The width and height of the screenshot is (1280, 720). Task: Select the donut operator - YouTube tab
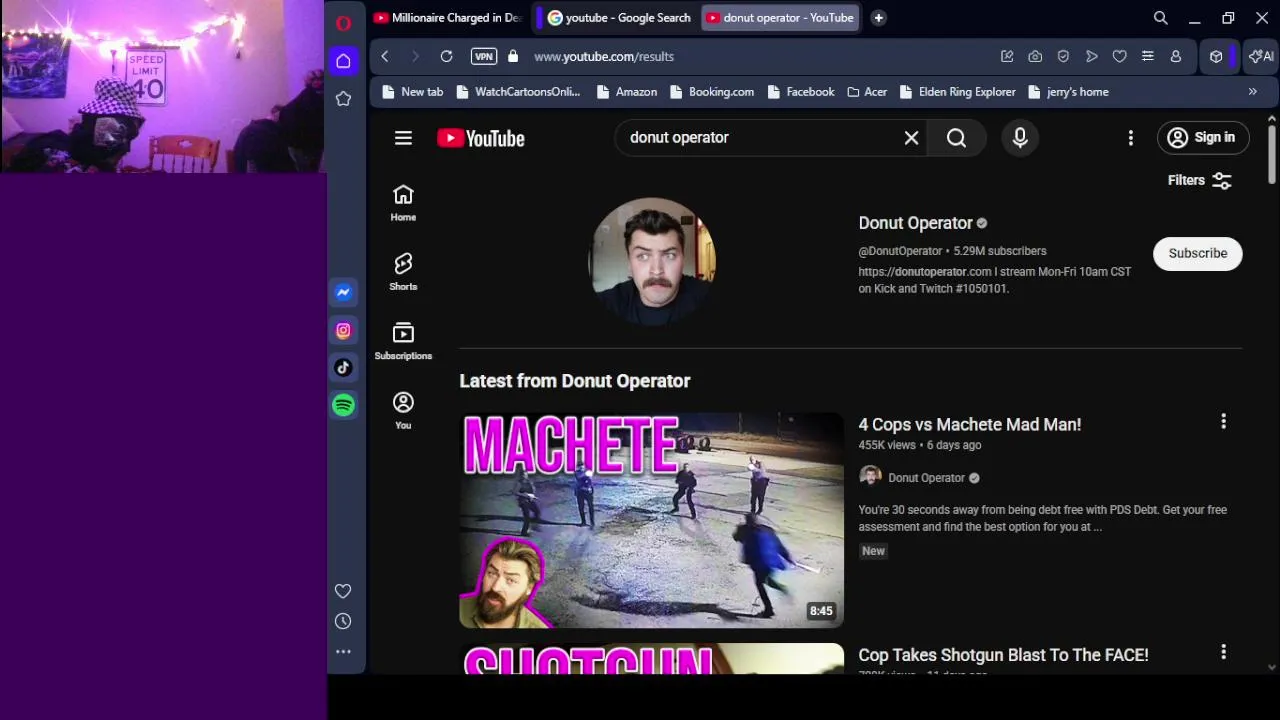coord(780,18)
